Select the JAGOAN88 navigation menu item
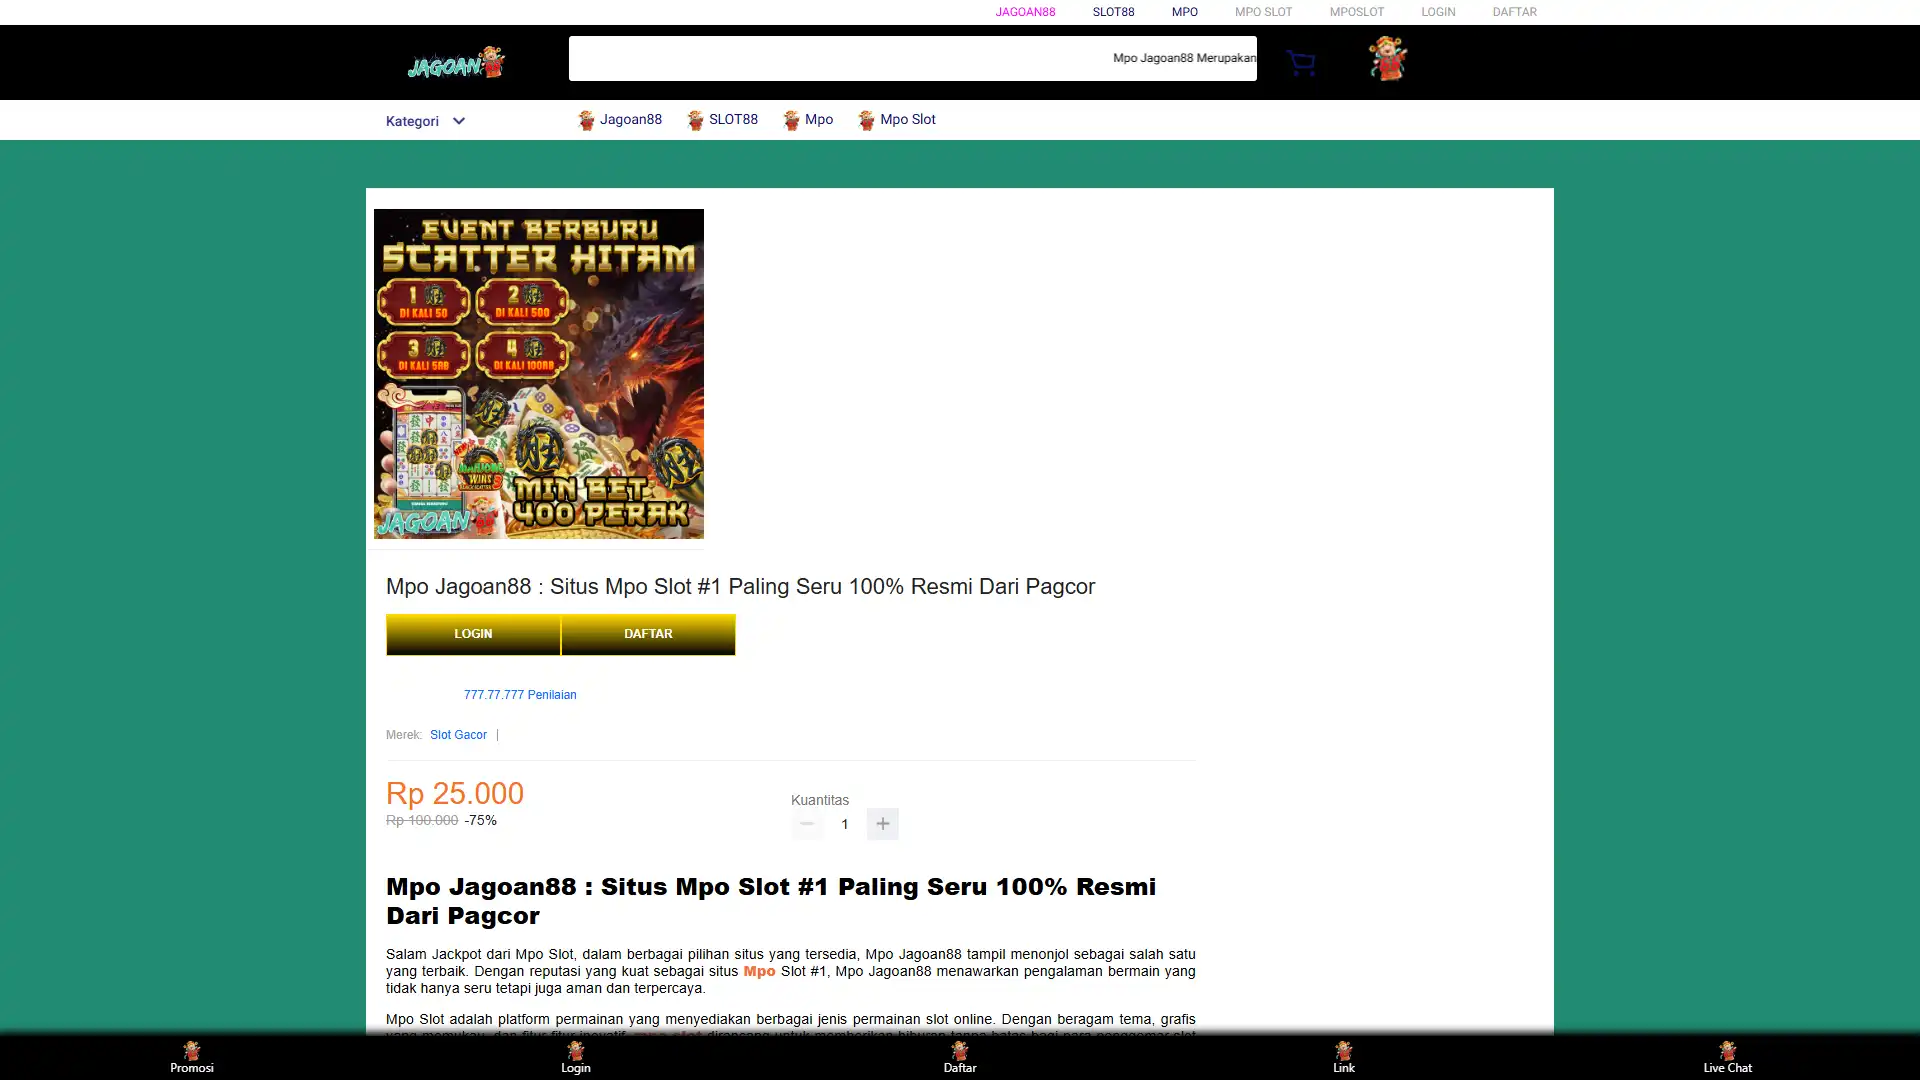The height and width of the screenshot is (1080, 1920). (1025, 11)
